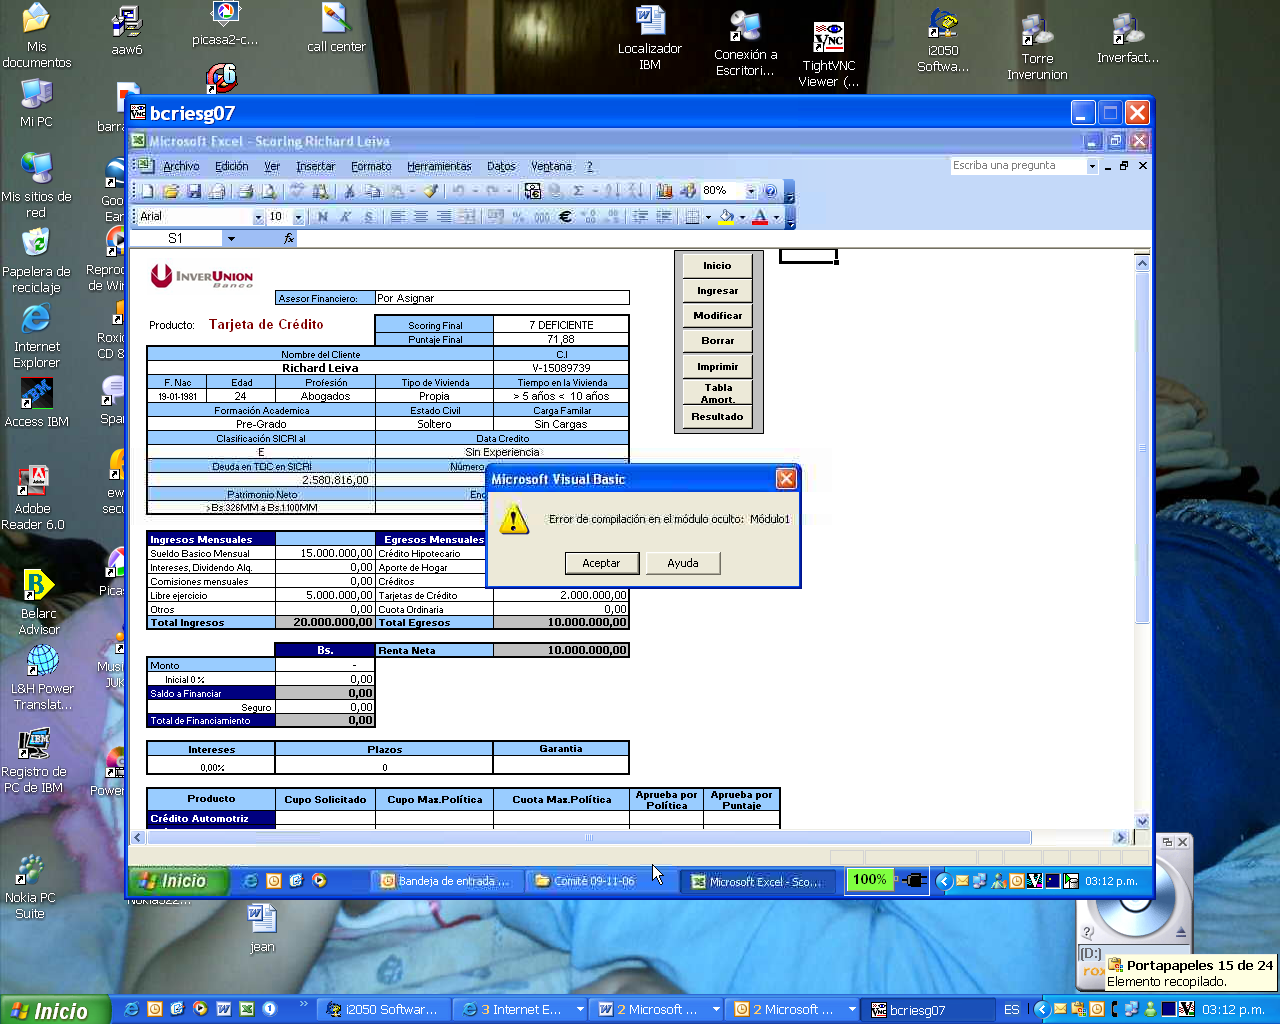Screen dimensions: 1280x1024
Task: Toggle italic with the K button
Action: (345, 216)
